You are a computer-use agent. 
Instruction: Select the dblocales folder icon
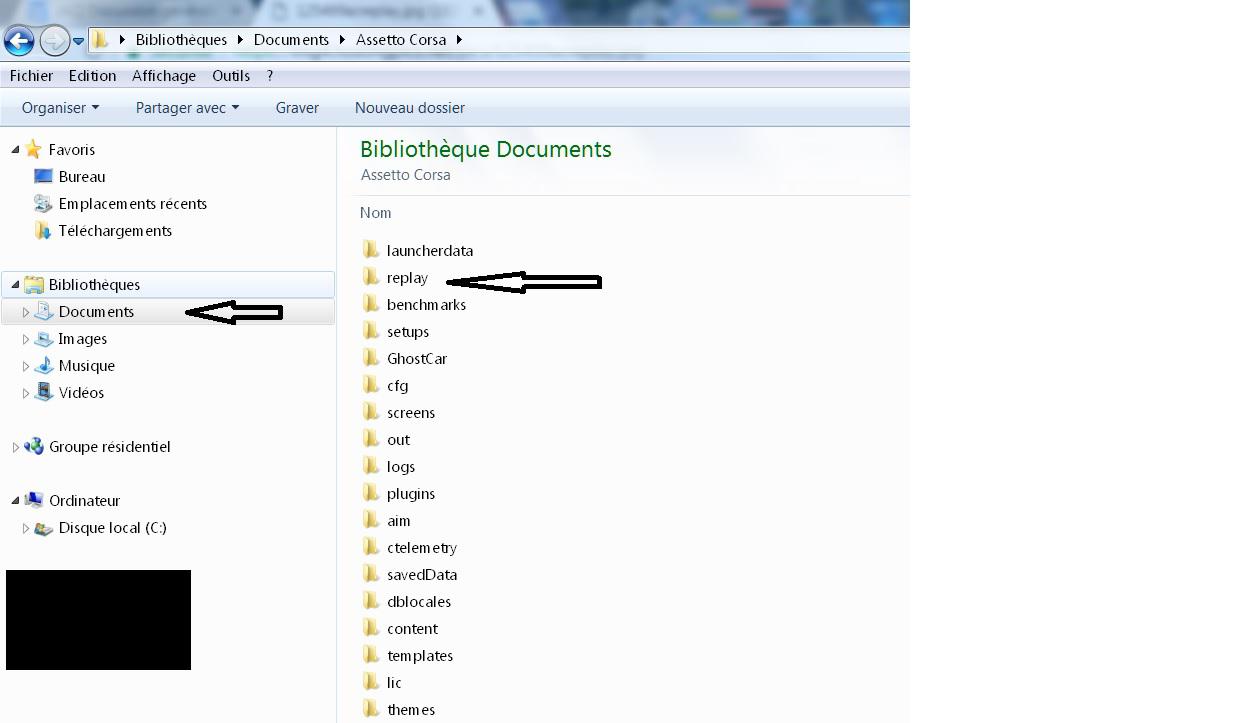click(371, 601)
